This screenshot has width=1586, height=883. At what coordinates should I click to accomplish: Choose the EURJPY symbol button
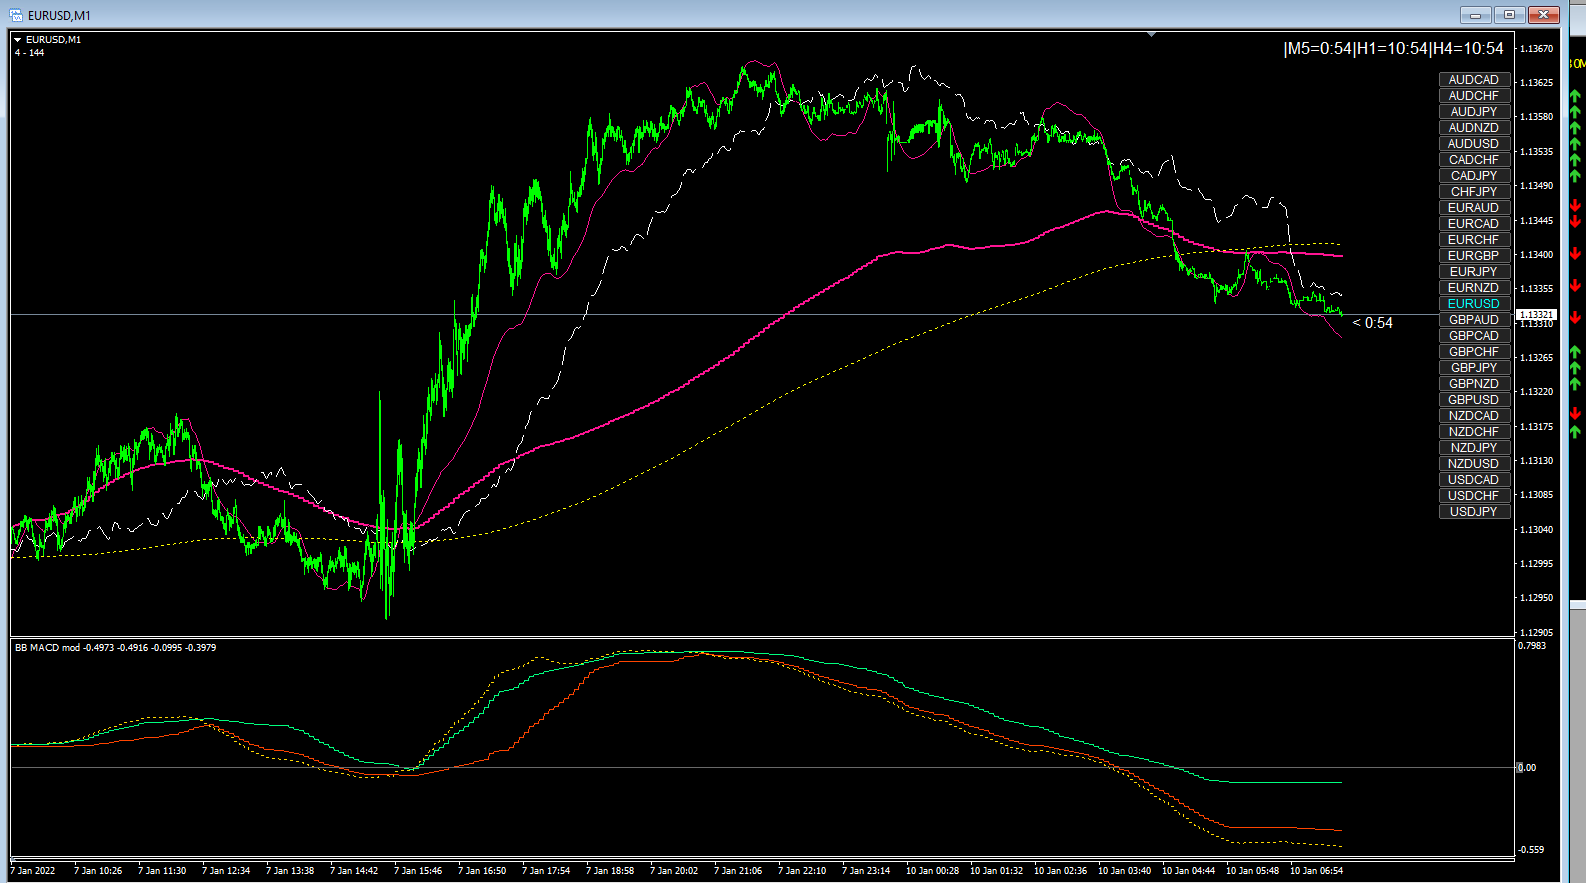(x=1474, y=272)
